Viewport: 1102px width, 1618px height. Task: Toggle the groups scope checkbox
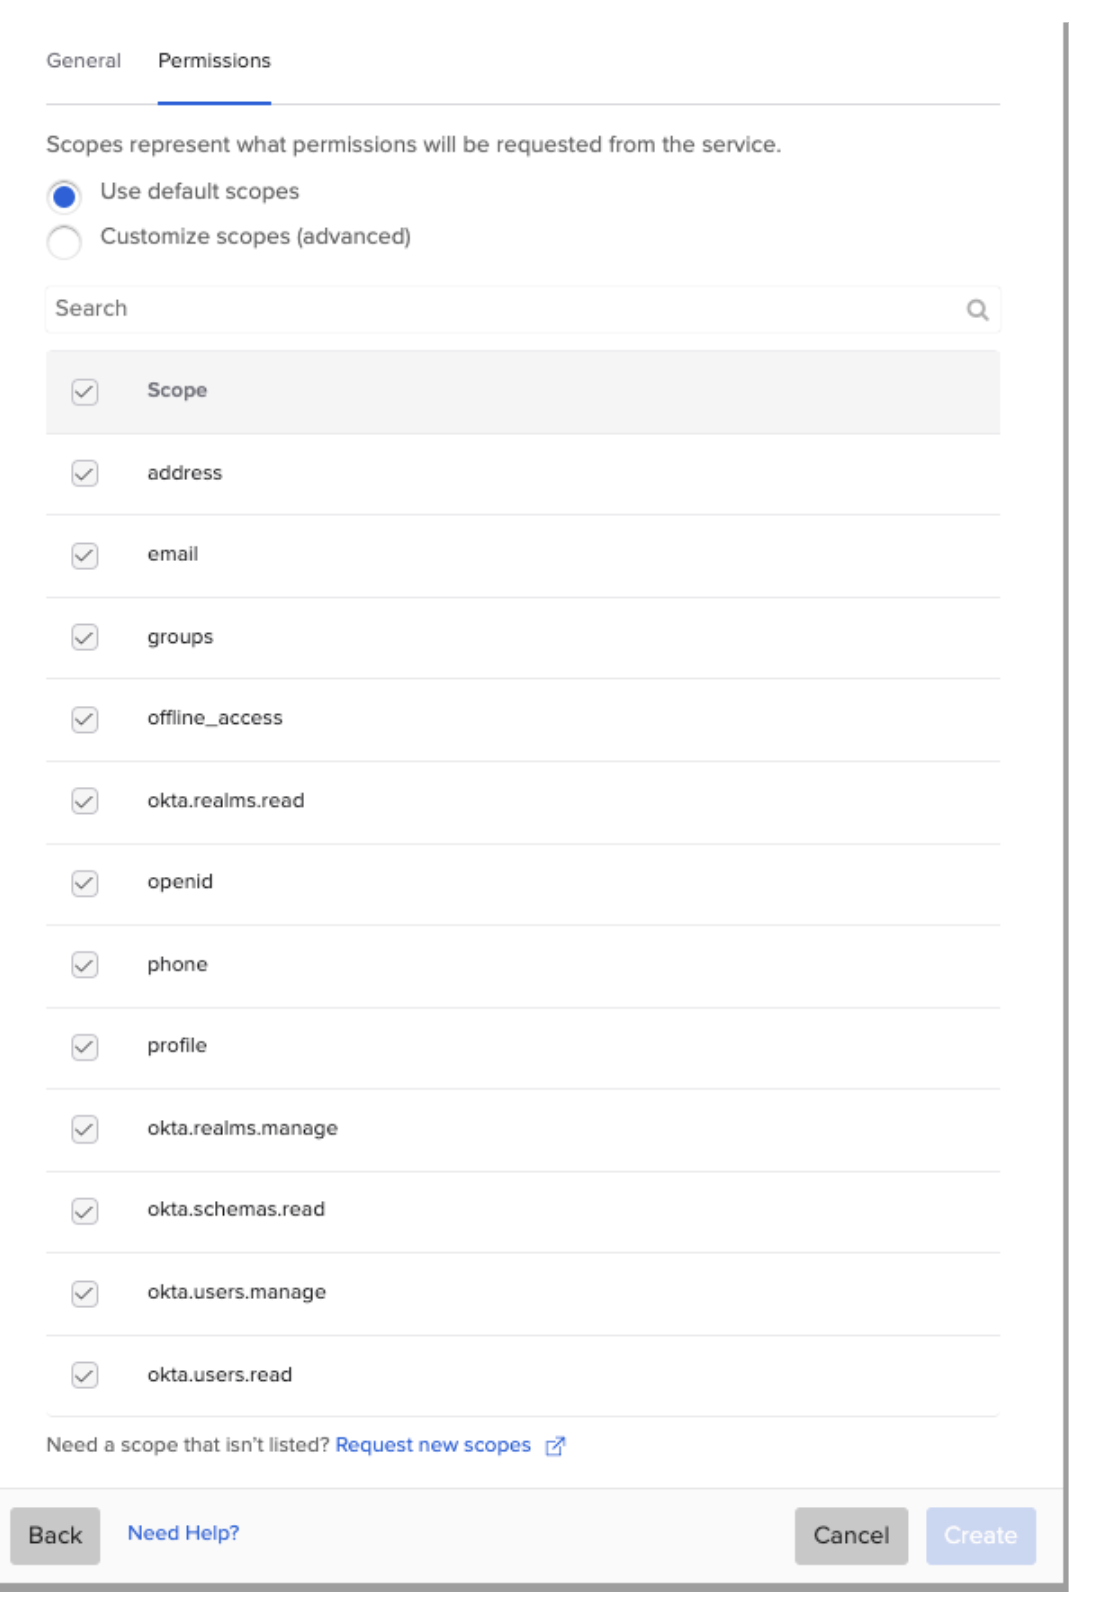tap(85, 637)
